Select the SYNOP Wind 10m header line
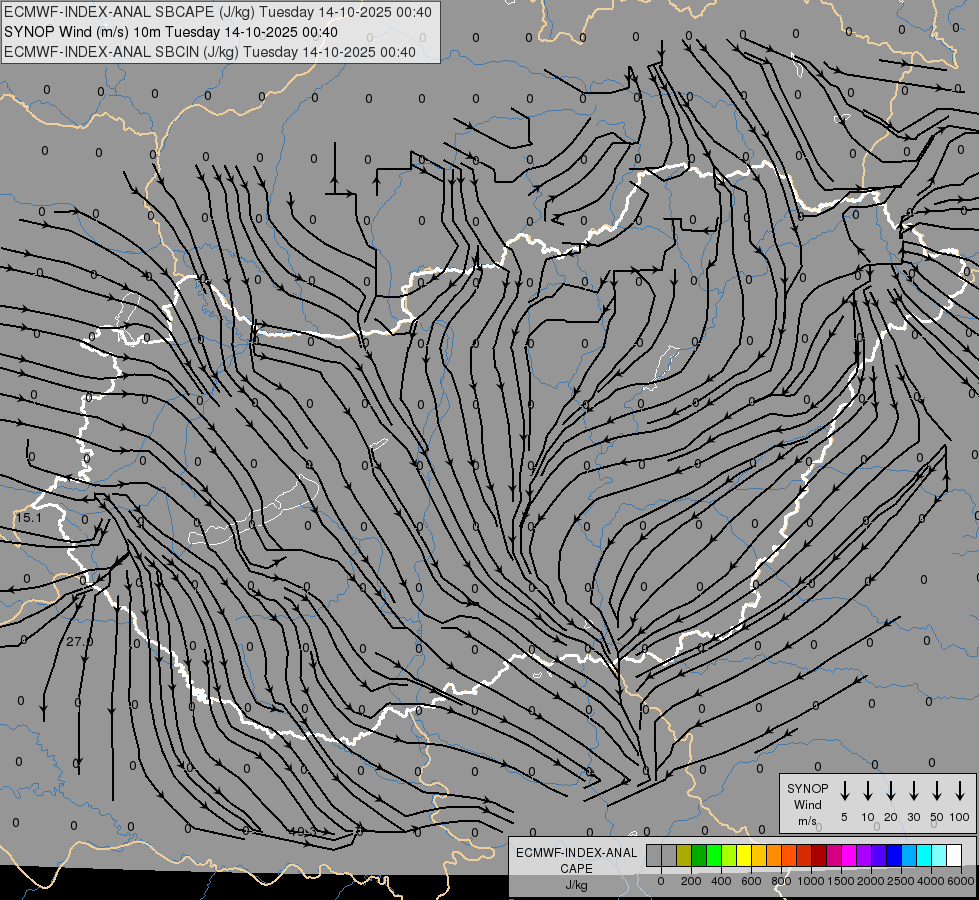The image size is (979, 900). [170, 32]
